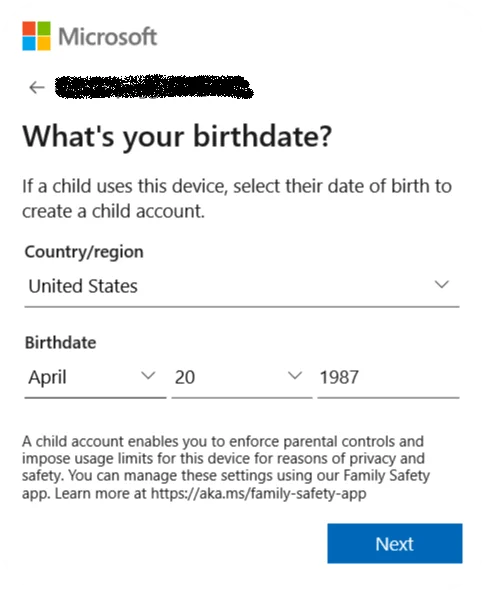Click the Next button

click(395, 544)
